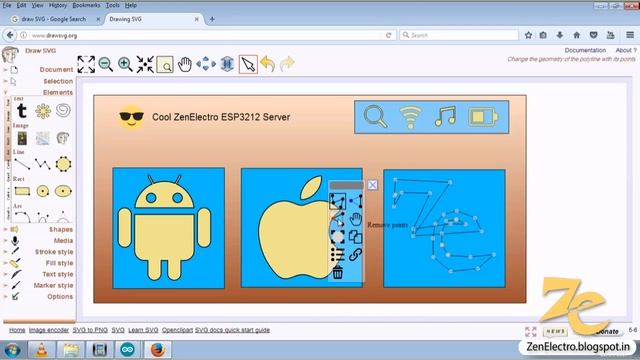
Task: Focus the browser Search box
Action: click(459, 36)
